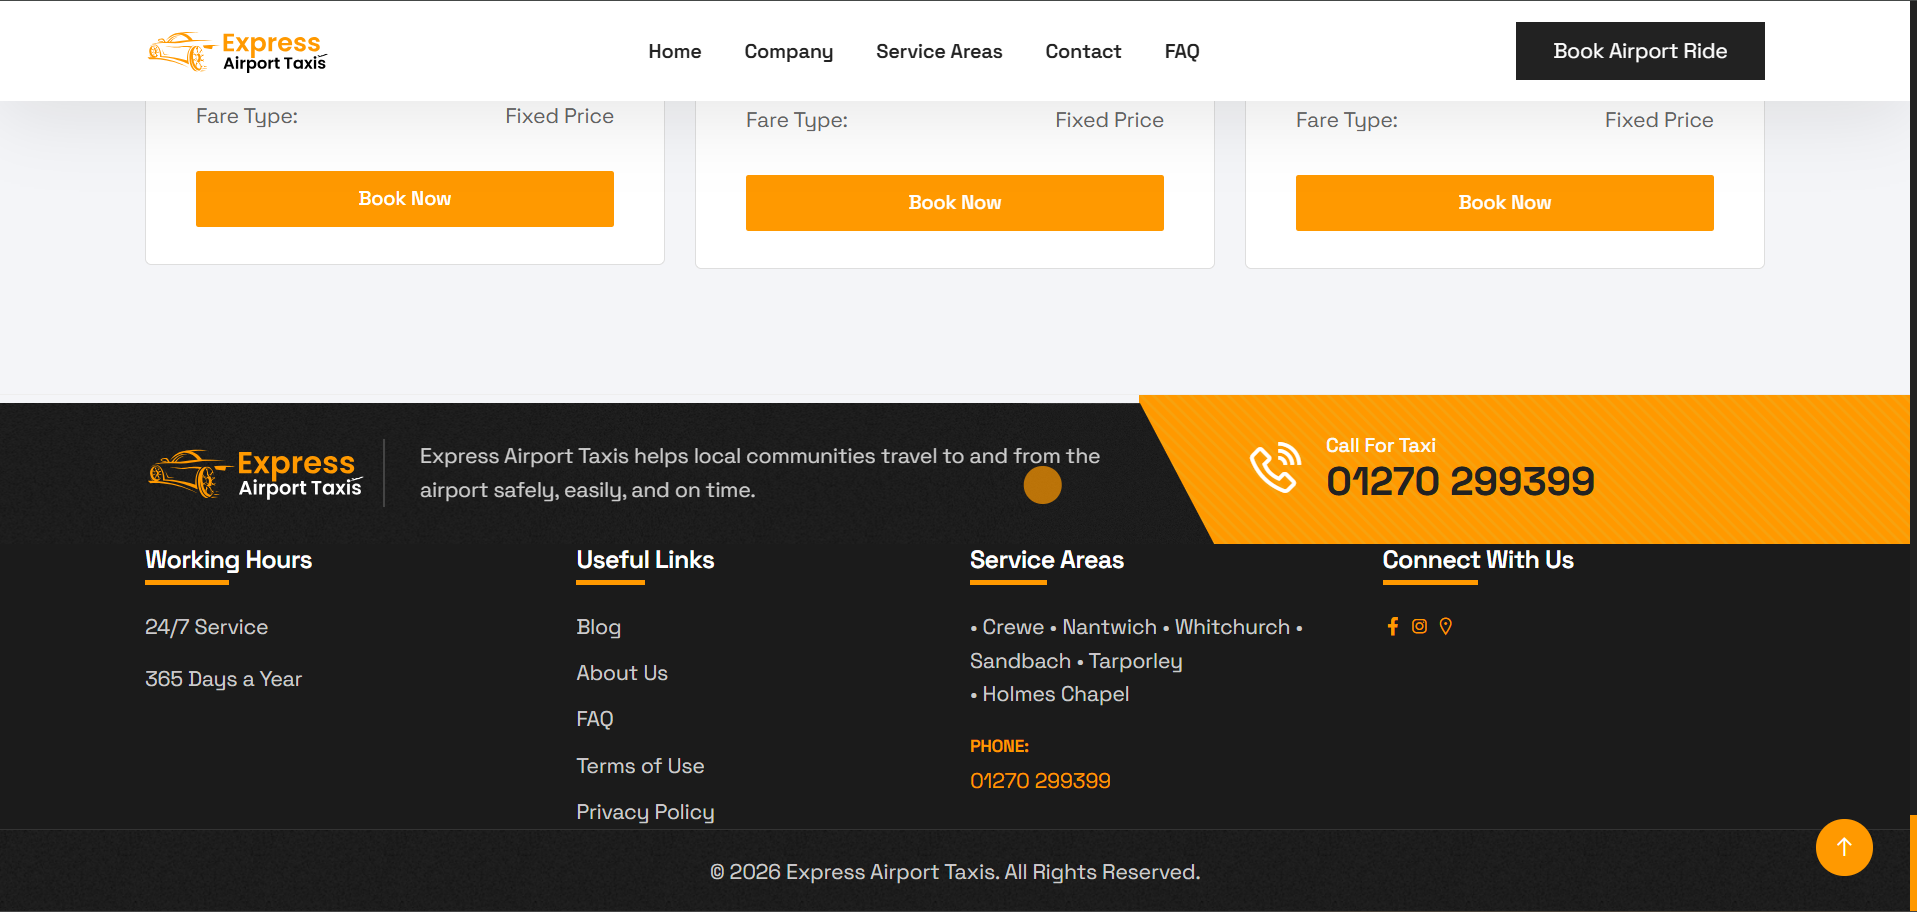Click Fixed Price in the middle card
Image resolution: width=1917 pixels, height=912 pixels.
(1109, 120)
